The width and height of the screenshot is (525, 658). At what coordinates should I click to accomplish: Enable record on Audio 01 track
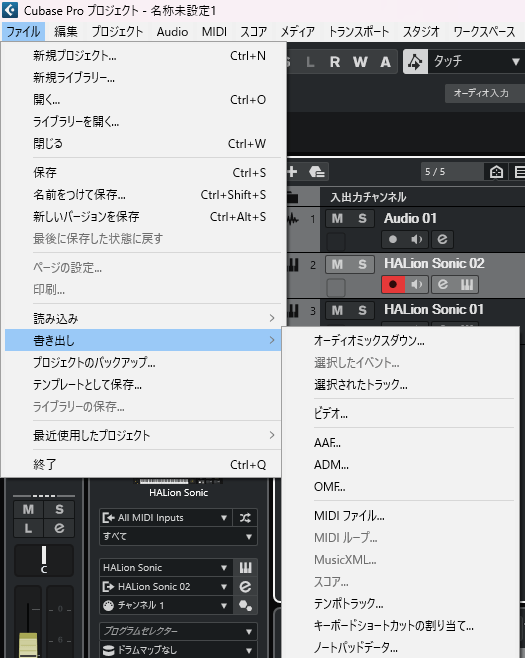tap(393, 239)
